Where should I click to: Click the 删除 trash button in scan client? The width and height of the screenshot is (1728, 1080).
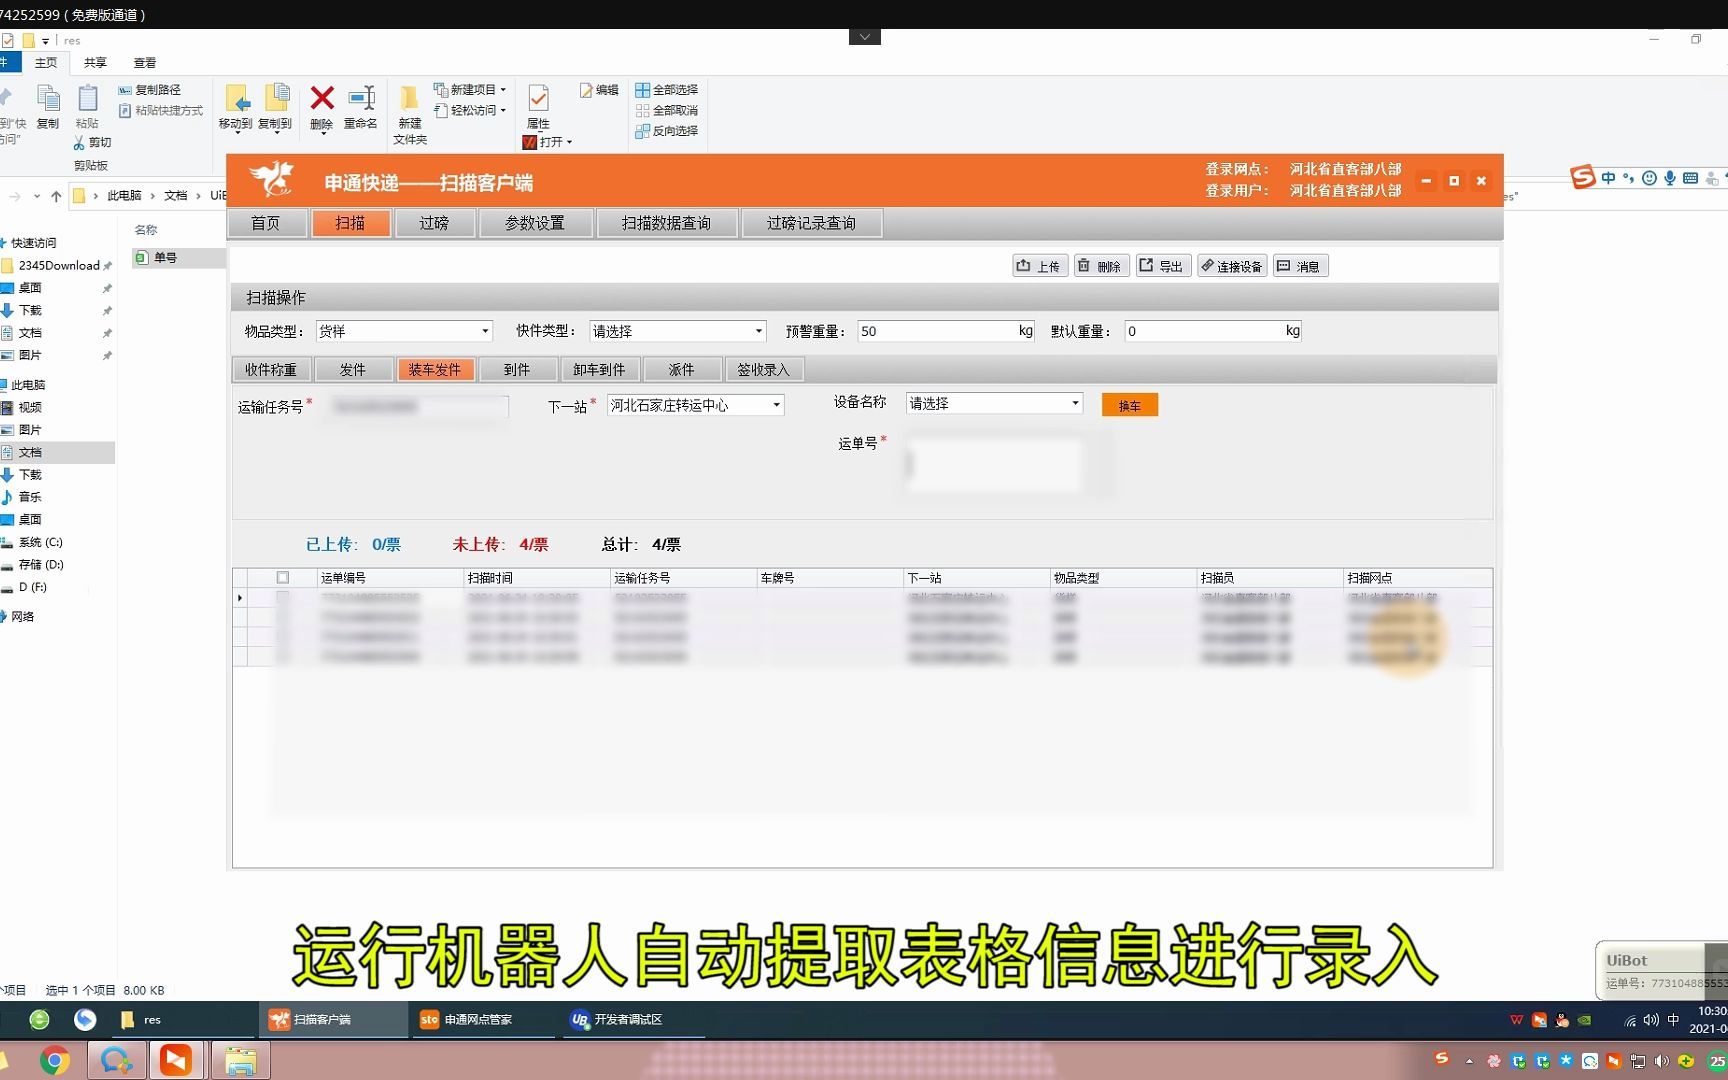click(x=1101, y=266)
